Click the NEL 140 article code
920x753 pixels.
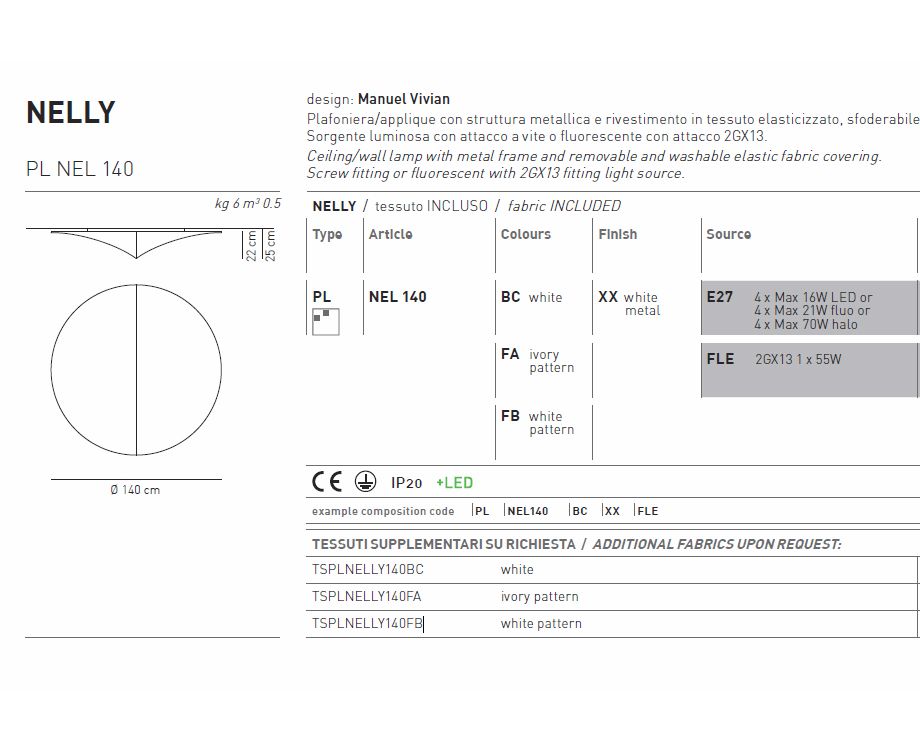click(x=397, y=297)
